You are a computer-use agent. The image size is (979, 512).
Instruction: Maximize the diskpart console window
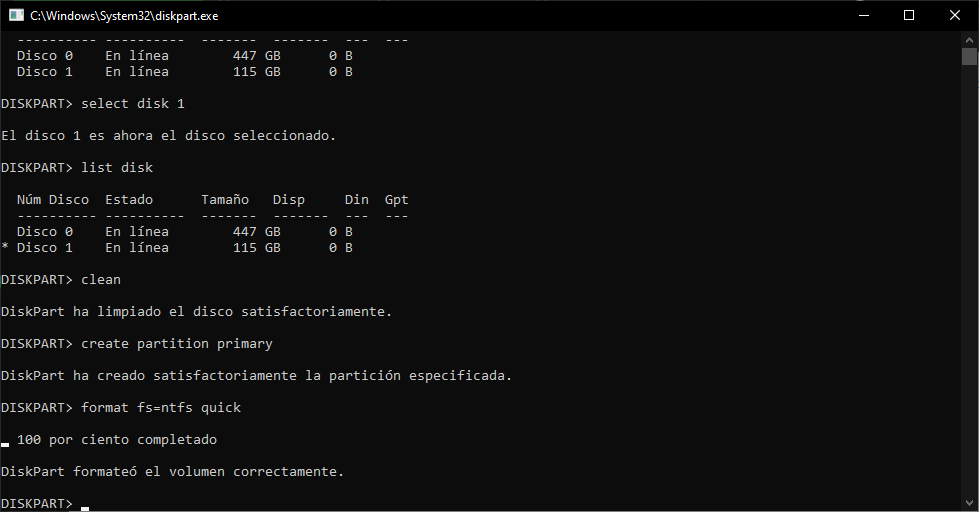tap(908, 15)
